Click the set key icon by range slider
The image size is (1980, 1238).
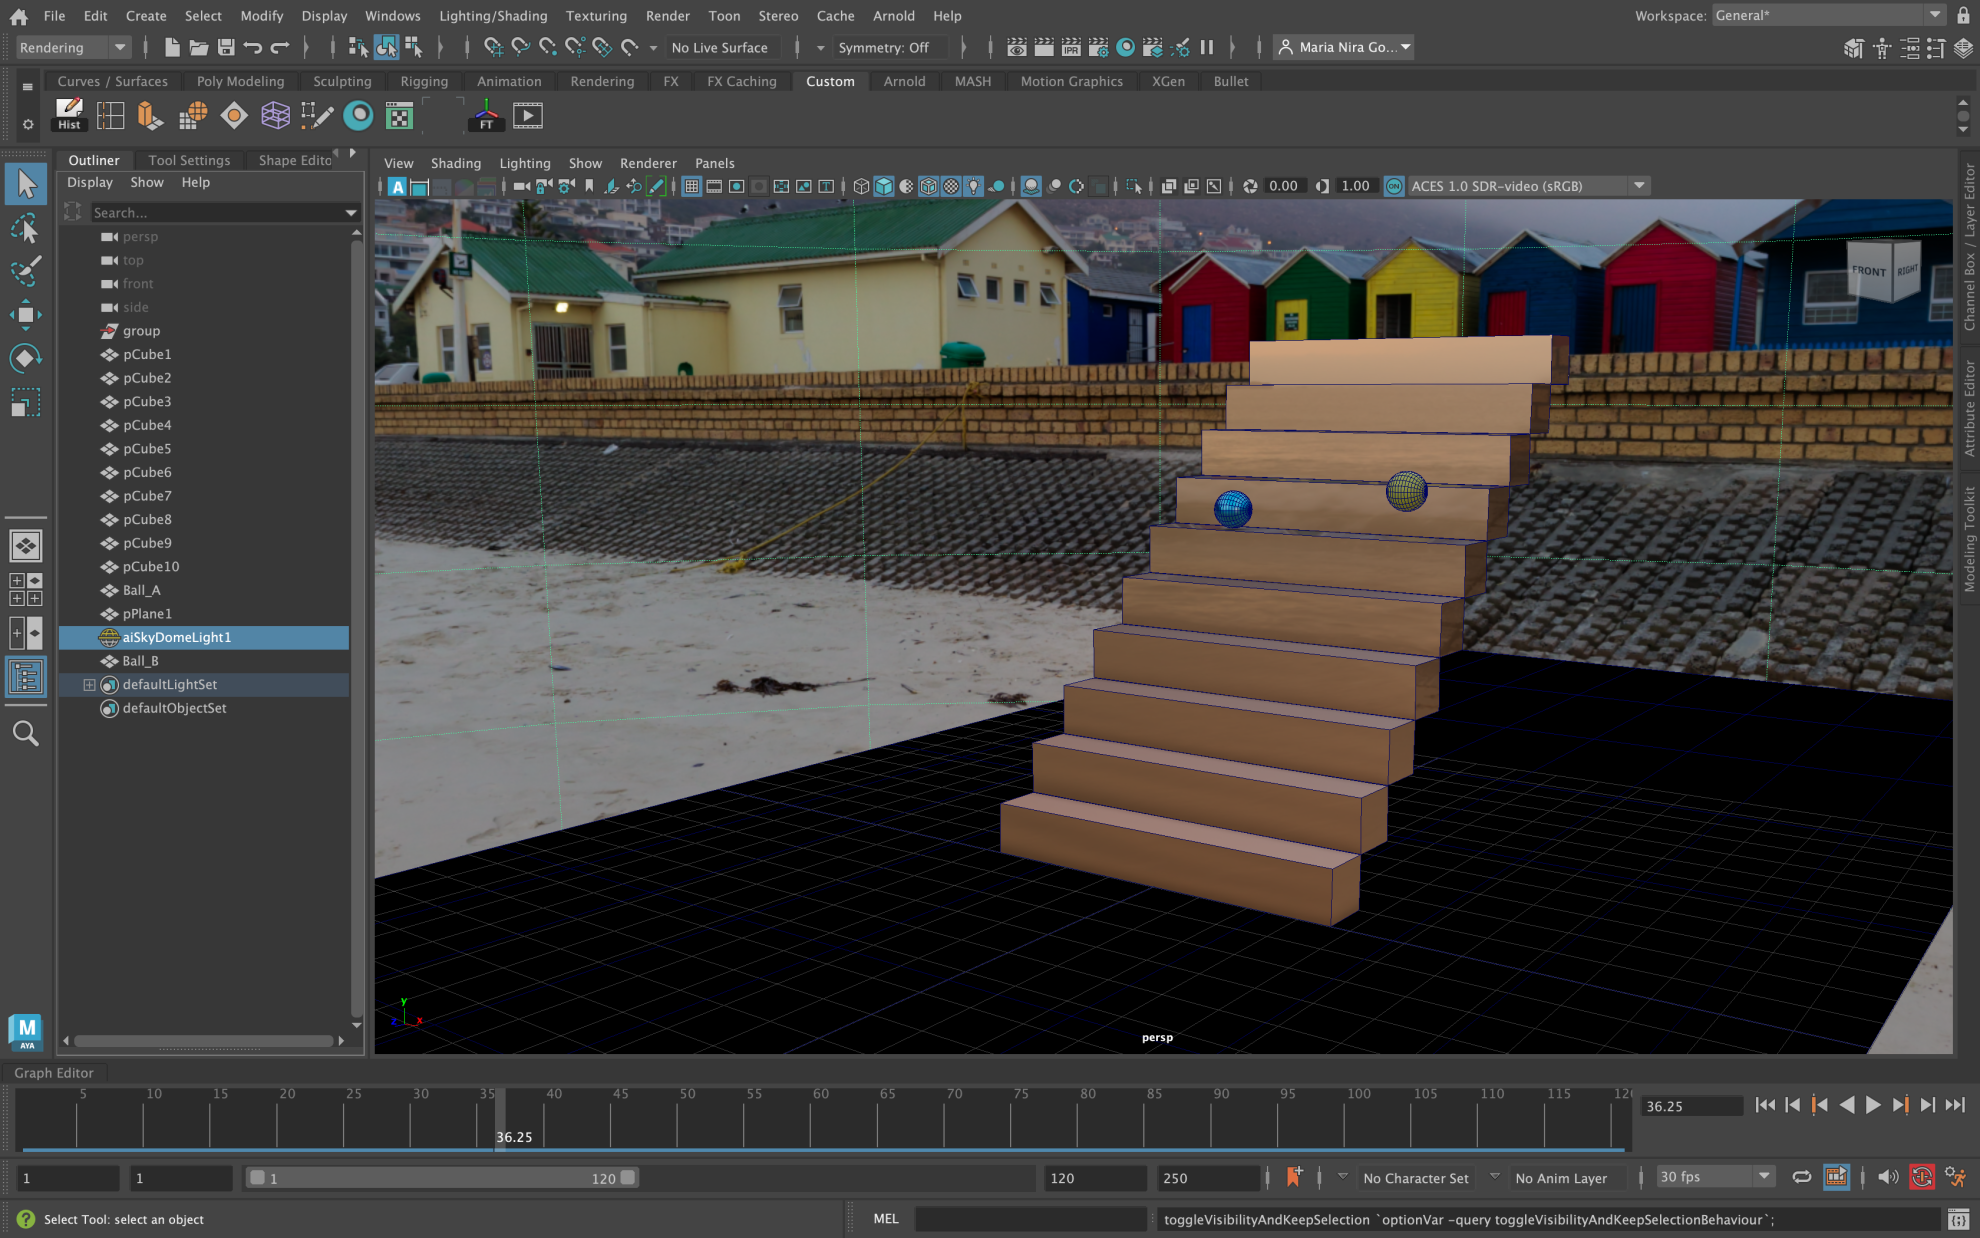[1294, 1177]
